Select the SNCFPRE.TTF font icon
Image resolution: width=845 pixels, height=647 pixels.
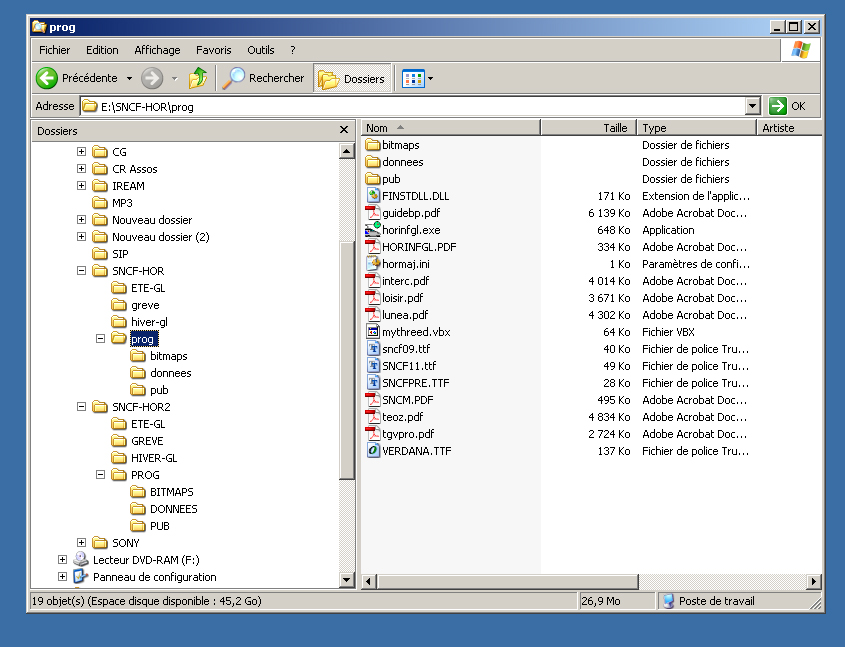click(x=373, y=382)
